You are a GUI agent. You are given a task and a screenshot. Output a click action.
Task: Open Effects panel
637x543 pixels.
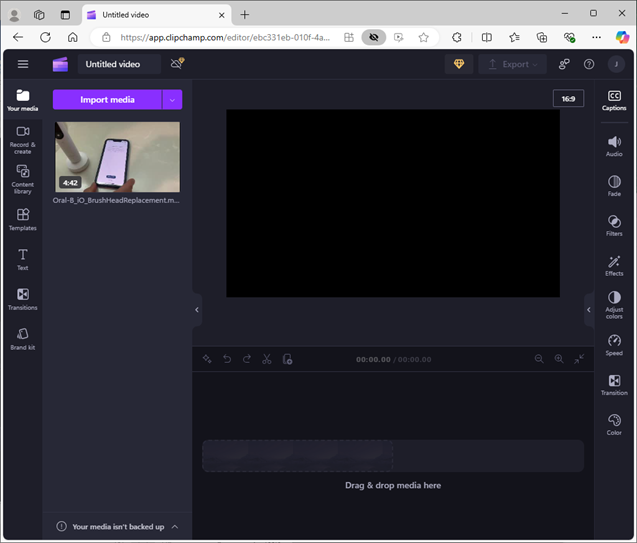click(x=614, y=266)
